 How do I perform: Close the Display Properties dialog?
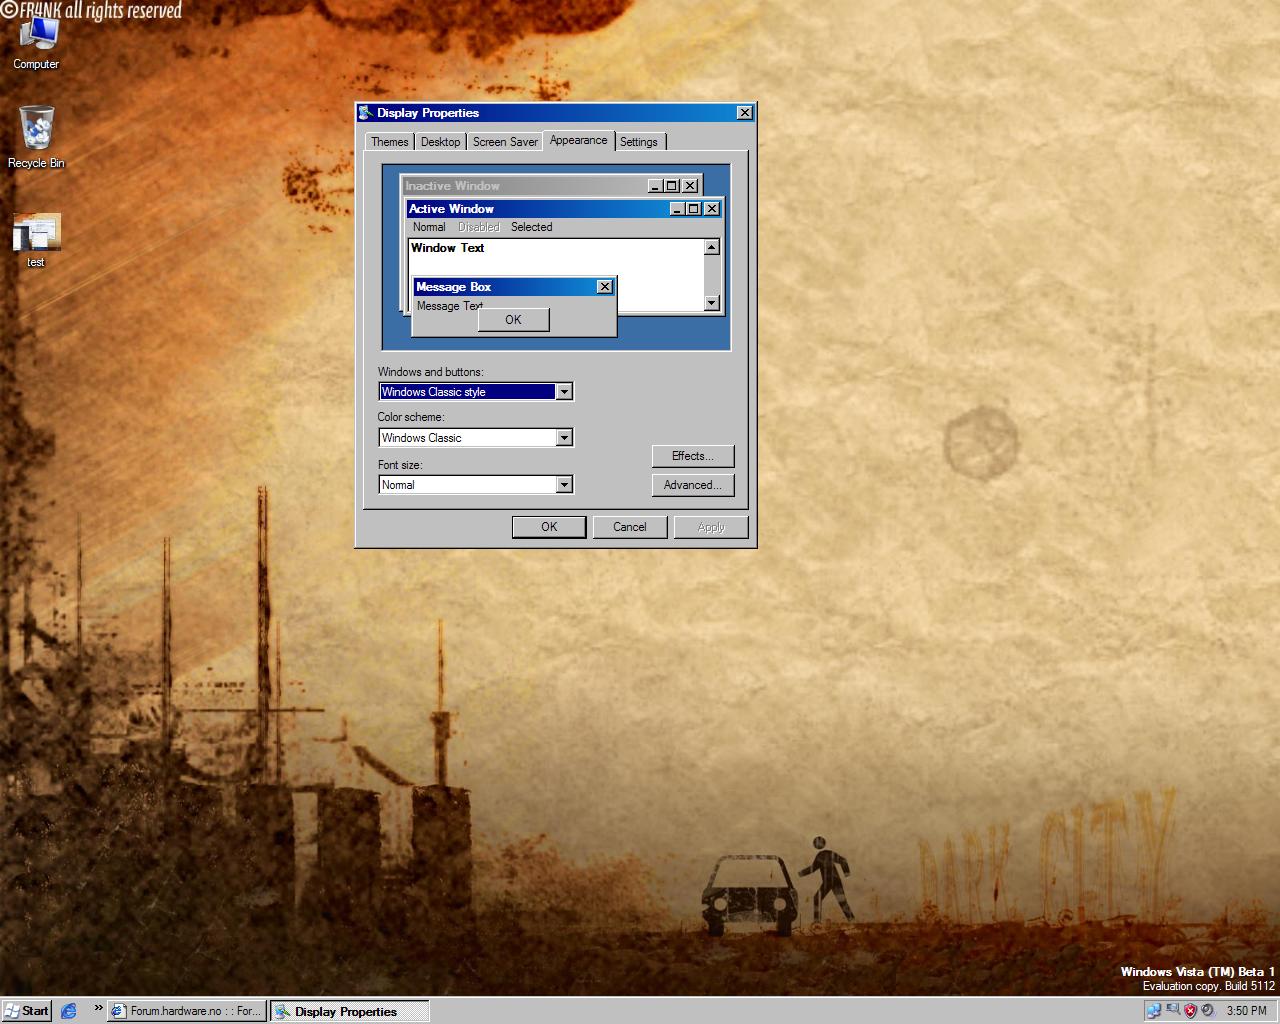pyautogui.click(x=744, y=113)
